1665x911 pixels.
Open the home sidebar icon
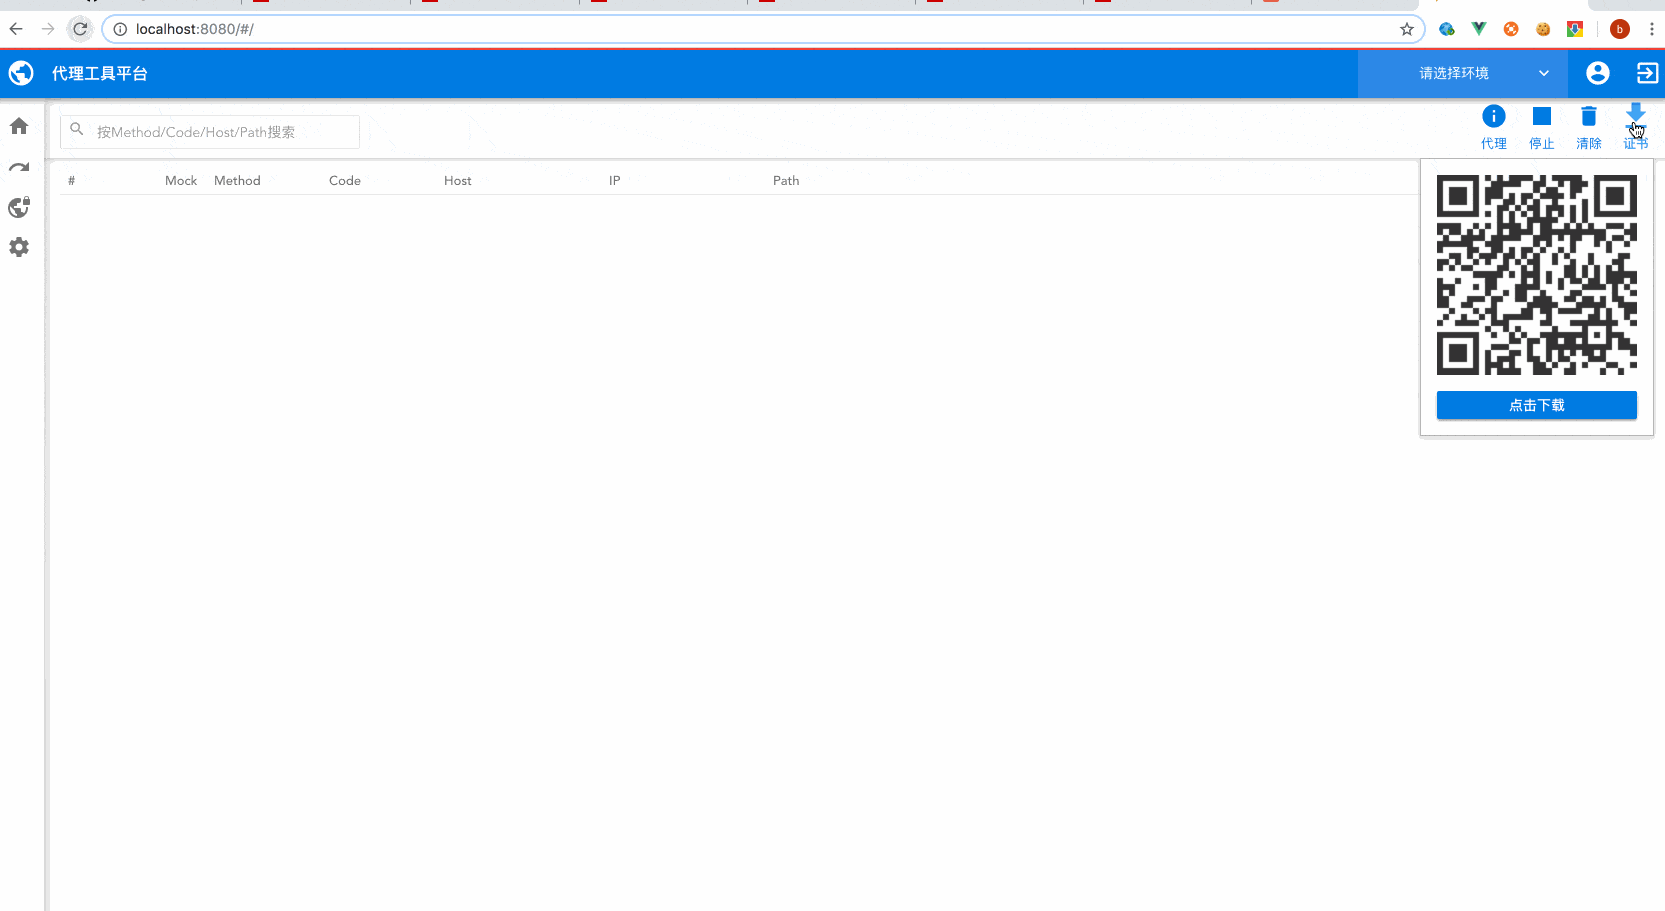point(19,126)
